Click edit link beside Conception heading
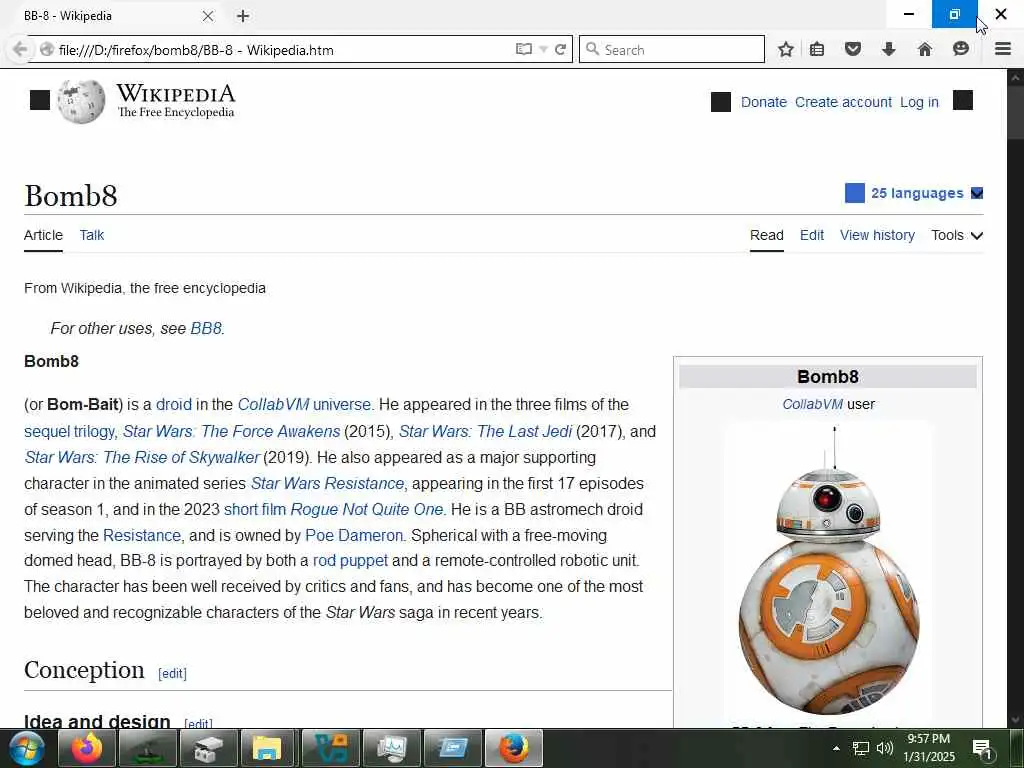 point(172,673)
